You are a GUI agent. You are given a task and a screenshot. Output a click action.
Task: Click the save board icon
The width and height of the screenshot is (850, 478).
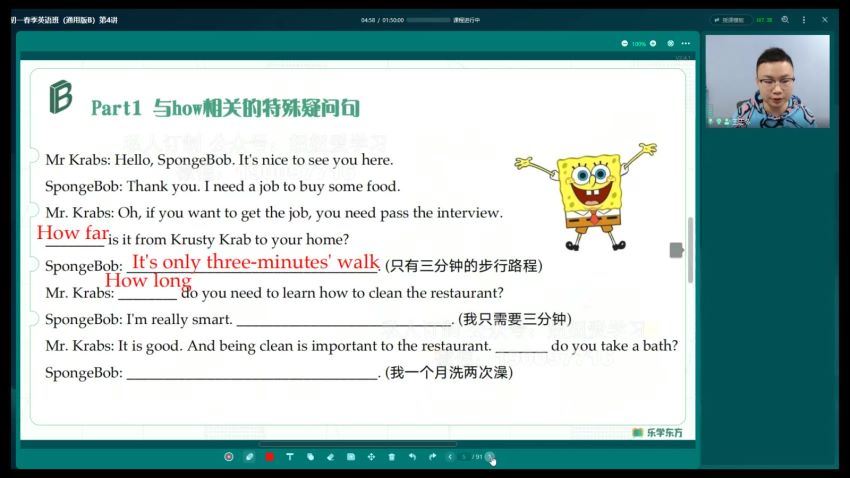[x=351, y=457]
